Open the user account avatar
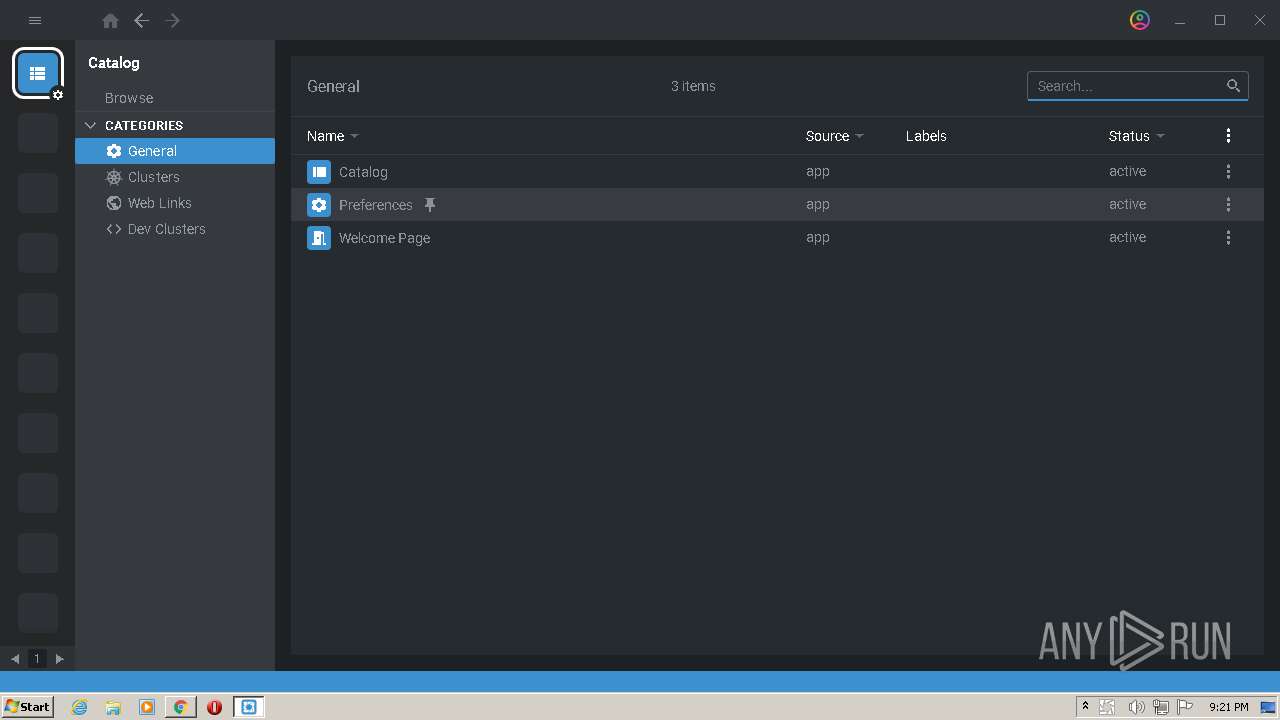1280x720 pixels. [x=1140, y=20]
